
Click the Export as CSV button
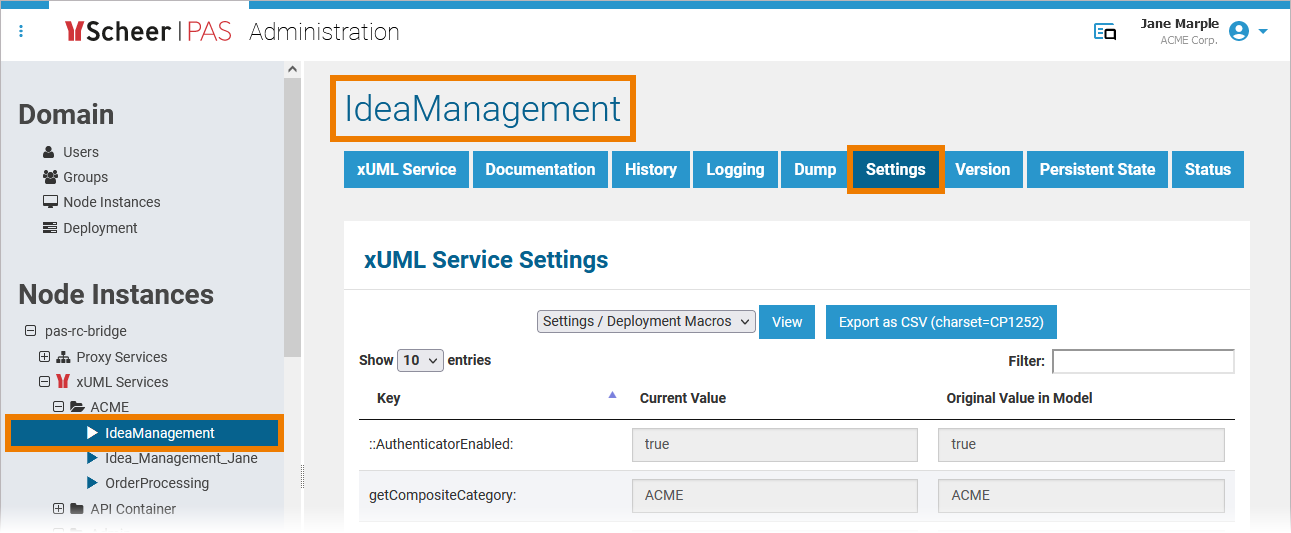point(940,322)
